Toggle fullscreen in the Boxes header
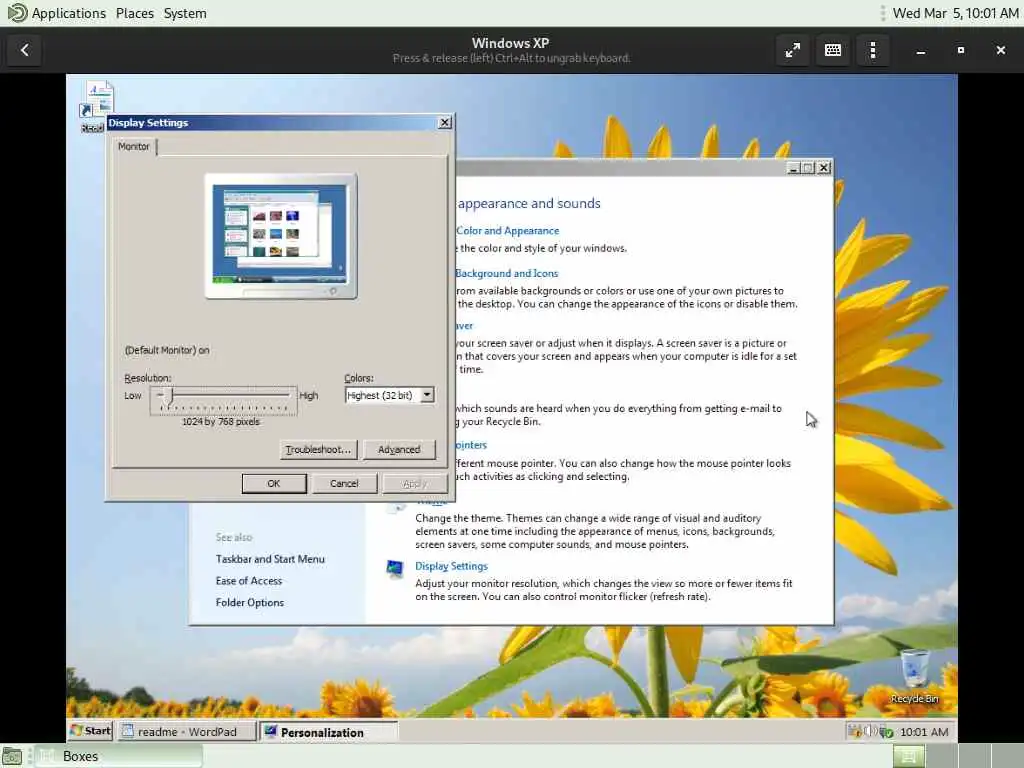The height and width of the screenshot is (768, 1024). (x=793, y=50)
